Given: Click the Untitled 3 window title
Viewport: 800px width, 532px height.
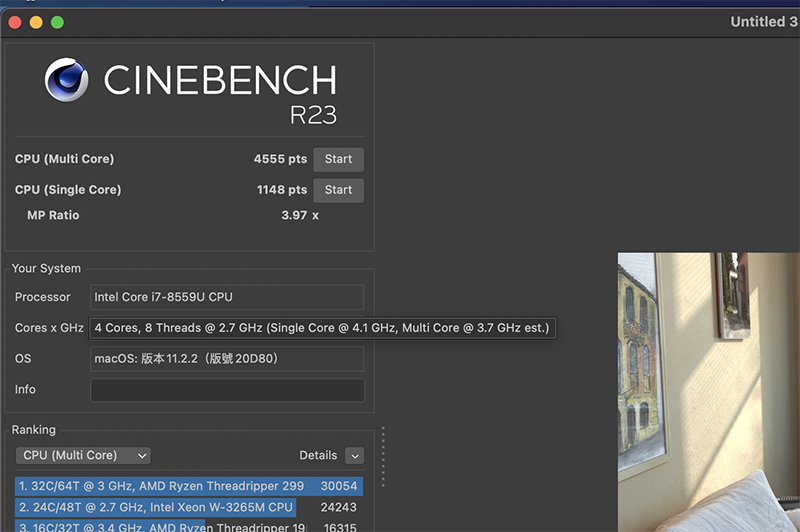Looking at the screenshot, I should [x=764, y=22].
